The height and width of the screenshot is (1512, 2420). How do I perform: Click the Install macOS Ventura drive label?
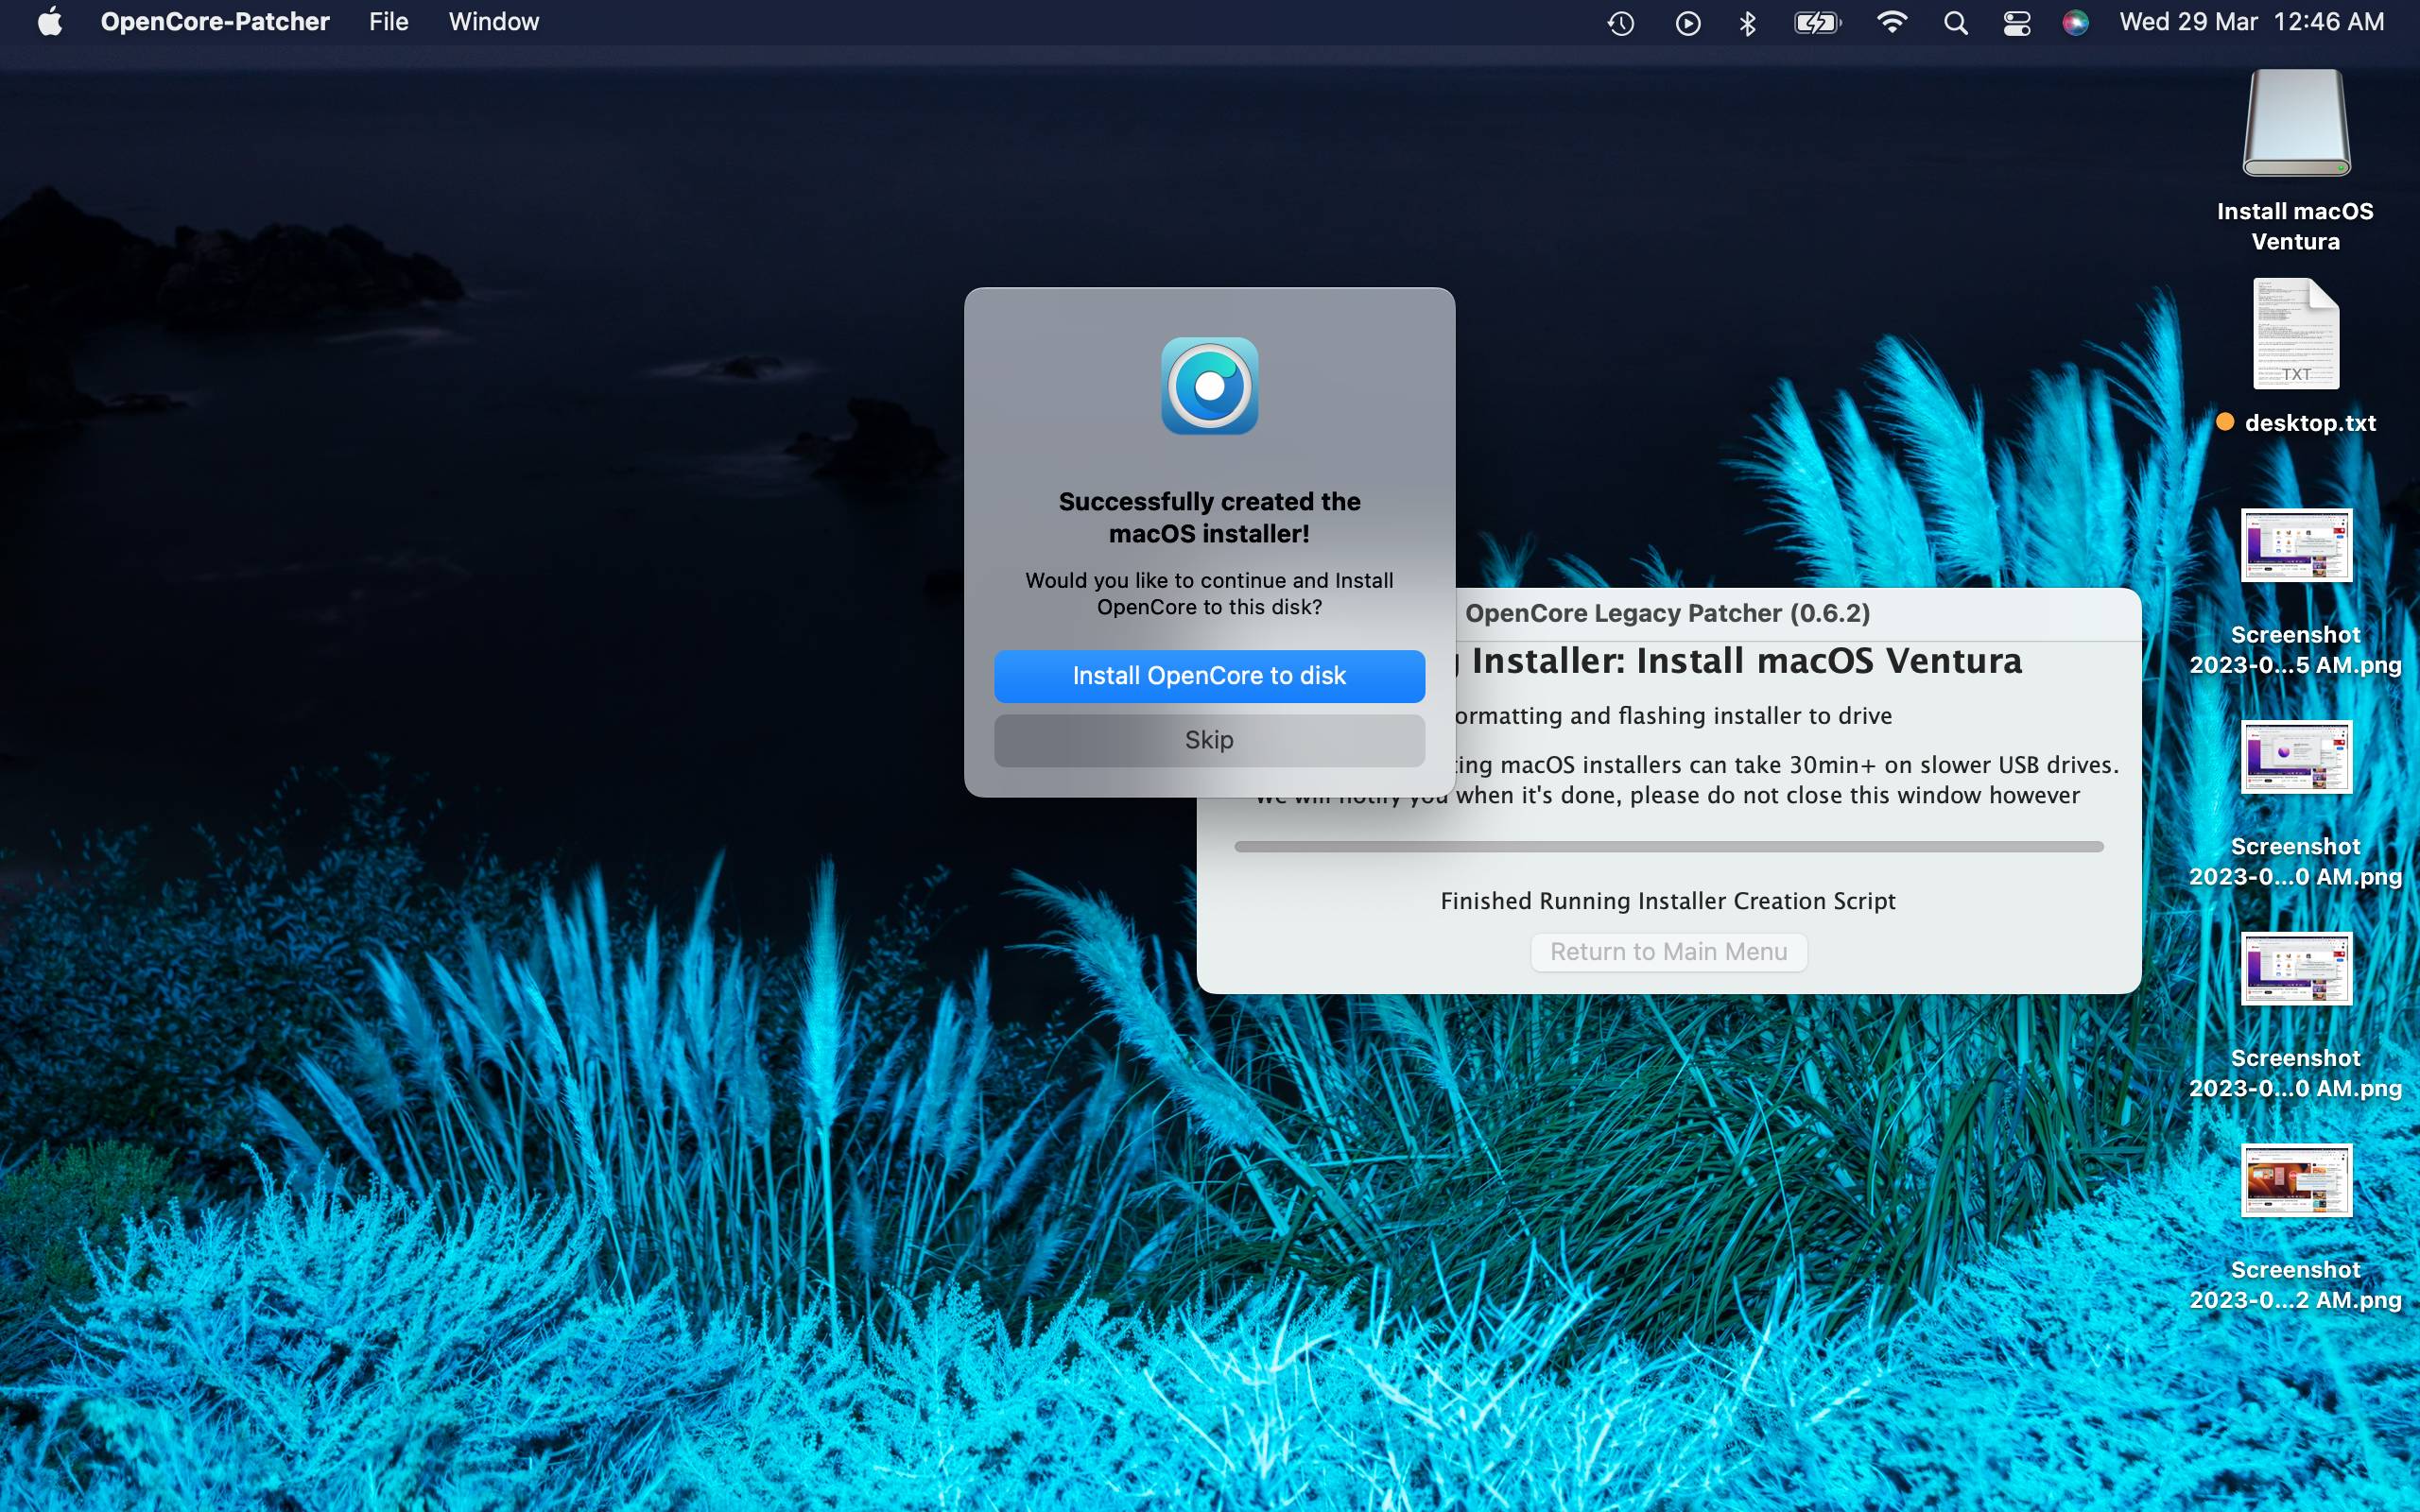(x=2295, y=226)
